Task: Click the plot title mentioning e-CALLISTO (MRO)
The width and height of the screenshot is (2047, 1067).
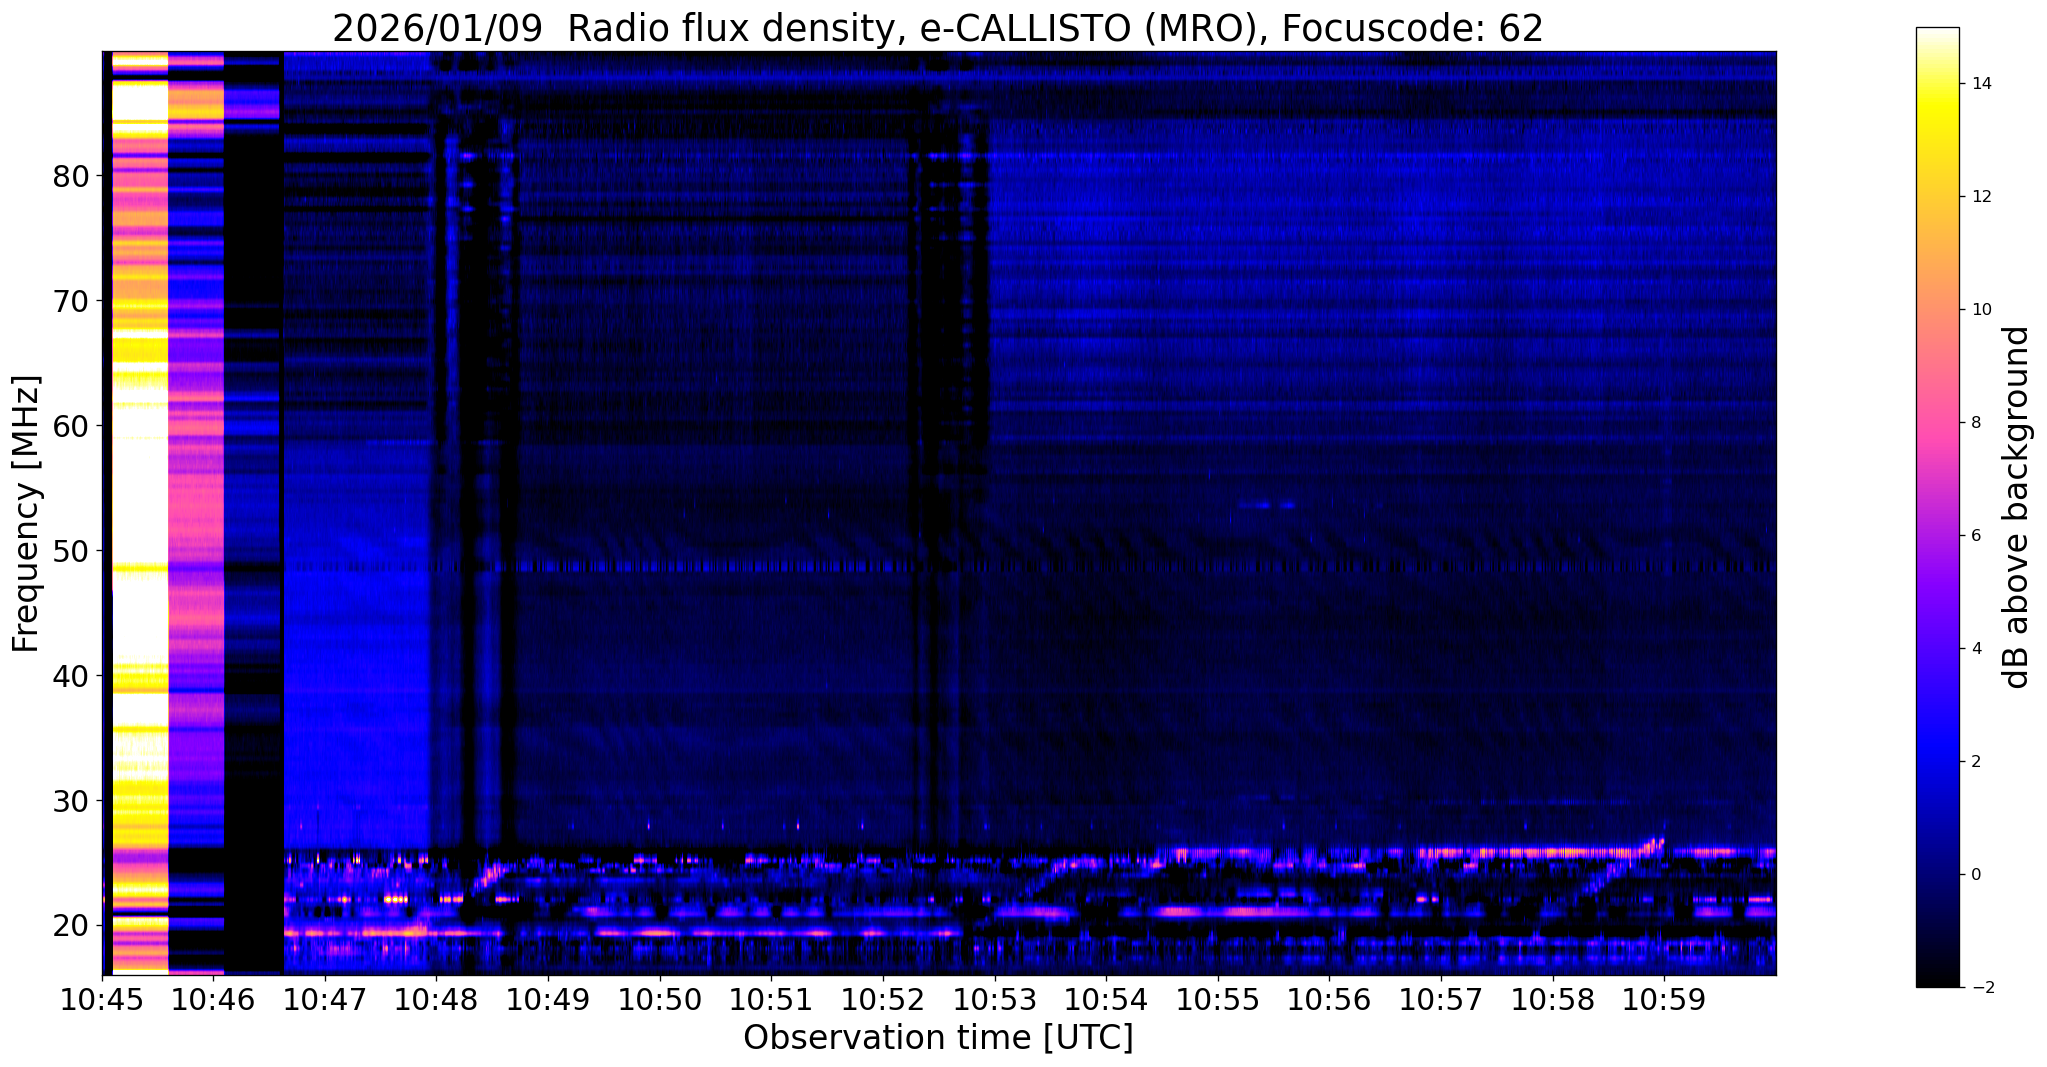Action: click(938, 29)
